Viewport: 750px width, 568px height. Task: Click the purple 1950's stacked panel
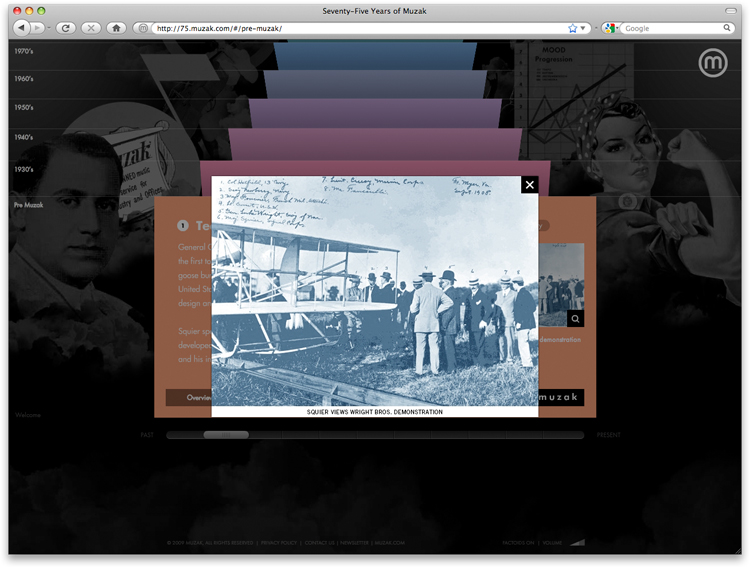click(375, 113)
